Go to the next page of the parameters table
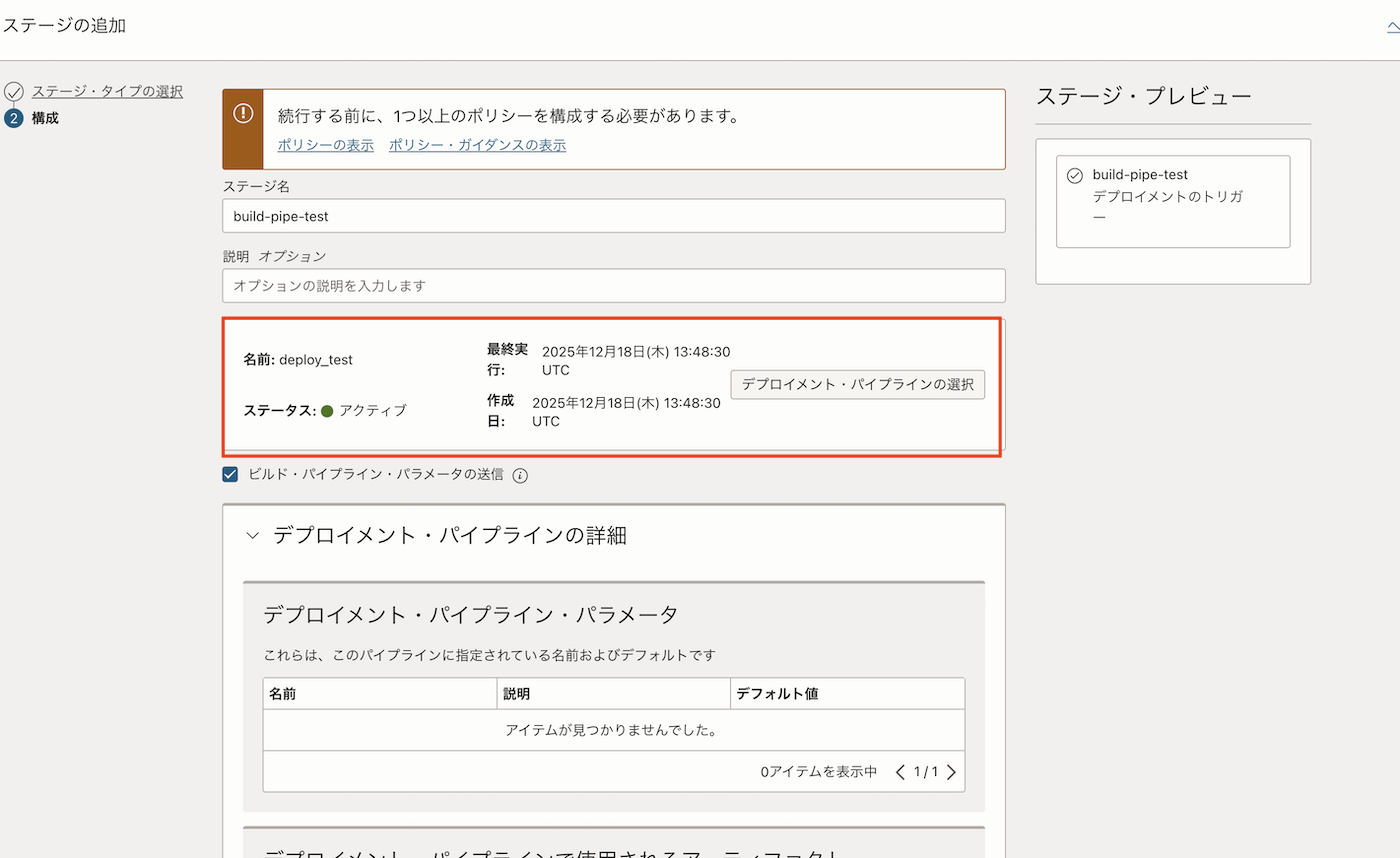Image resolution: width=1400 pixels, height=858 pixels. 951,772
